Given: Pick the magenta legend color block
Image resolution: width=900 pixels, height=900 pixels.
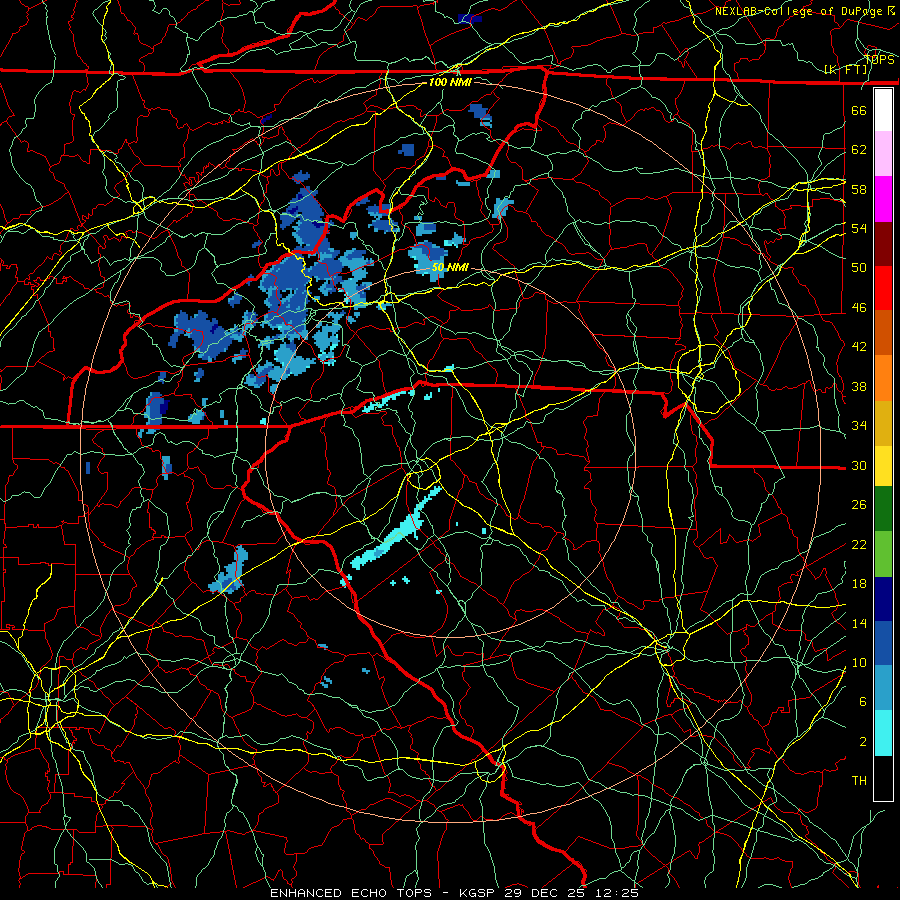Looking at the screenshot, I should tap(883, 199).
